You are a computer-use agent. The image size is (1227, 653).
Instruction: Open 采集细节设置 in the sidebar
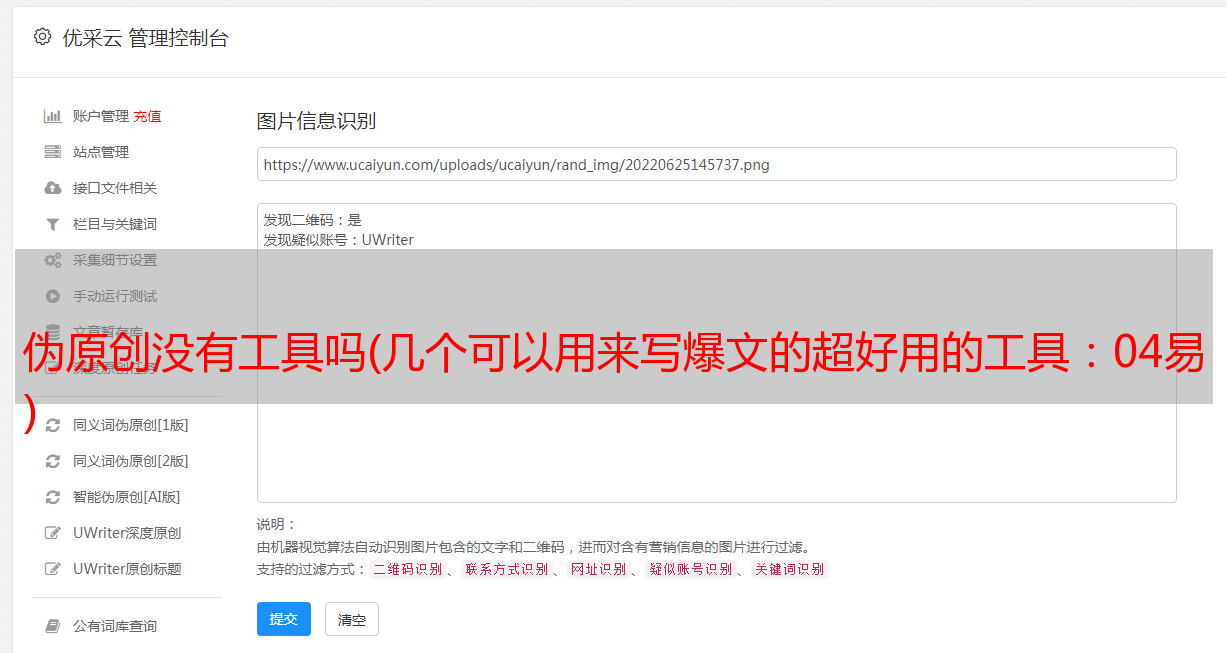click(115, 260)
